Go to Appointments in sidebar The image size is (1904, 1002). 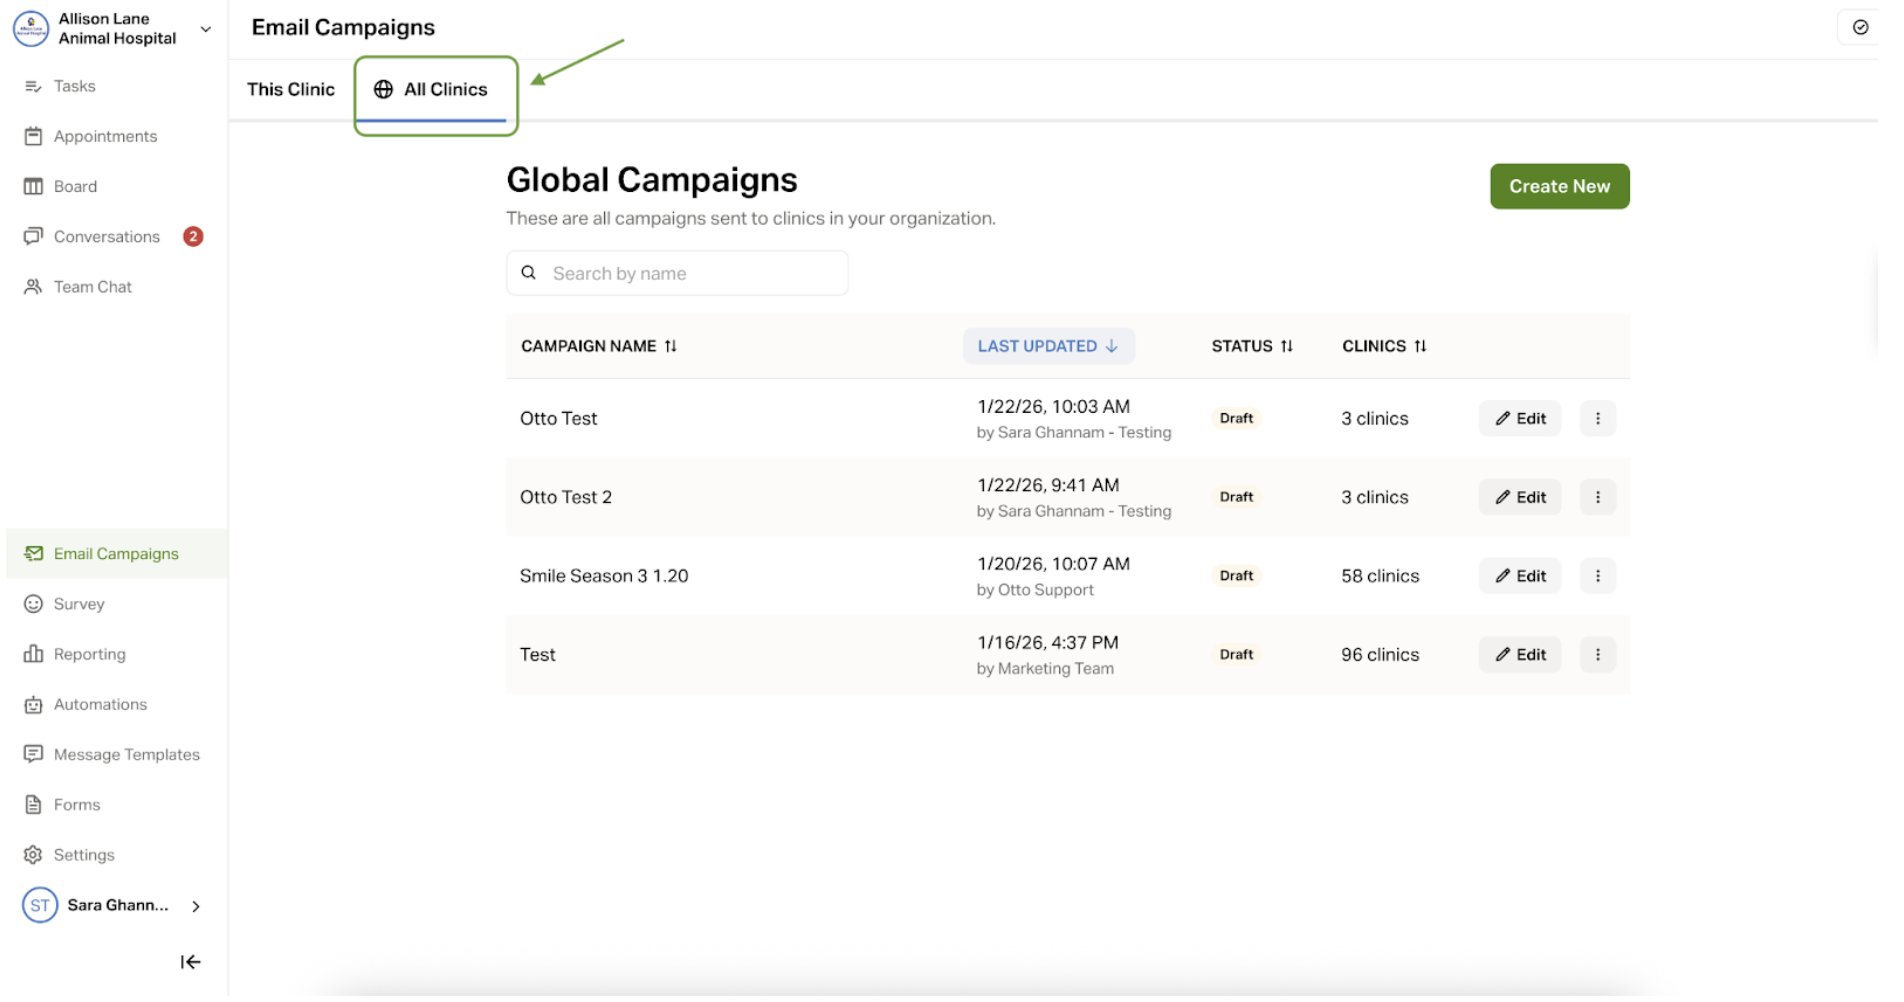(x=104, y=136)
